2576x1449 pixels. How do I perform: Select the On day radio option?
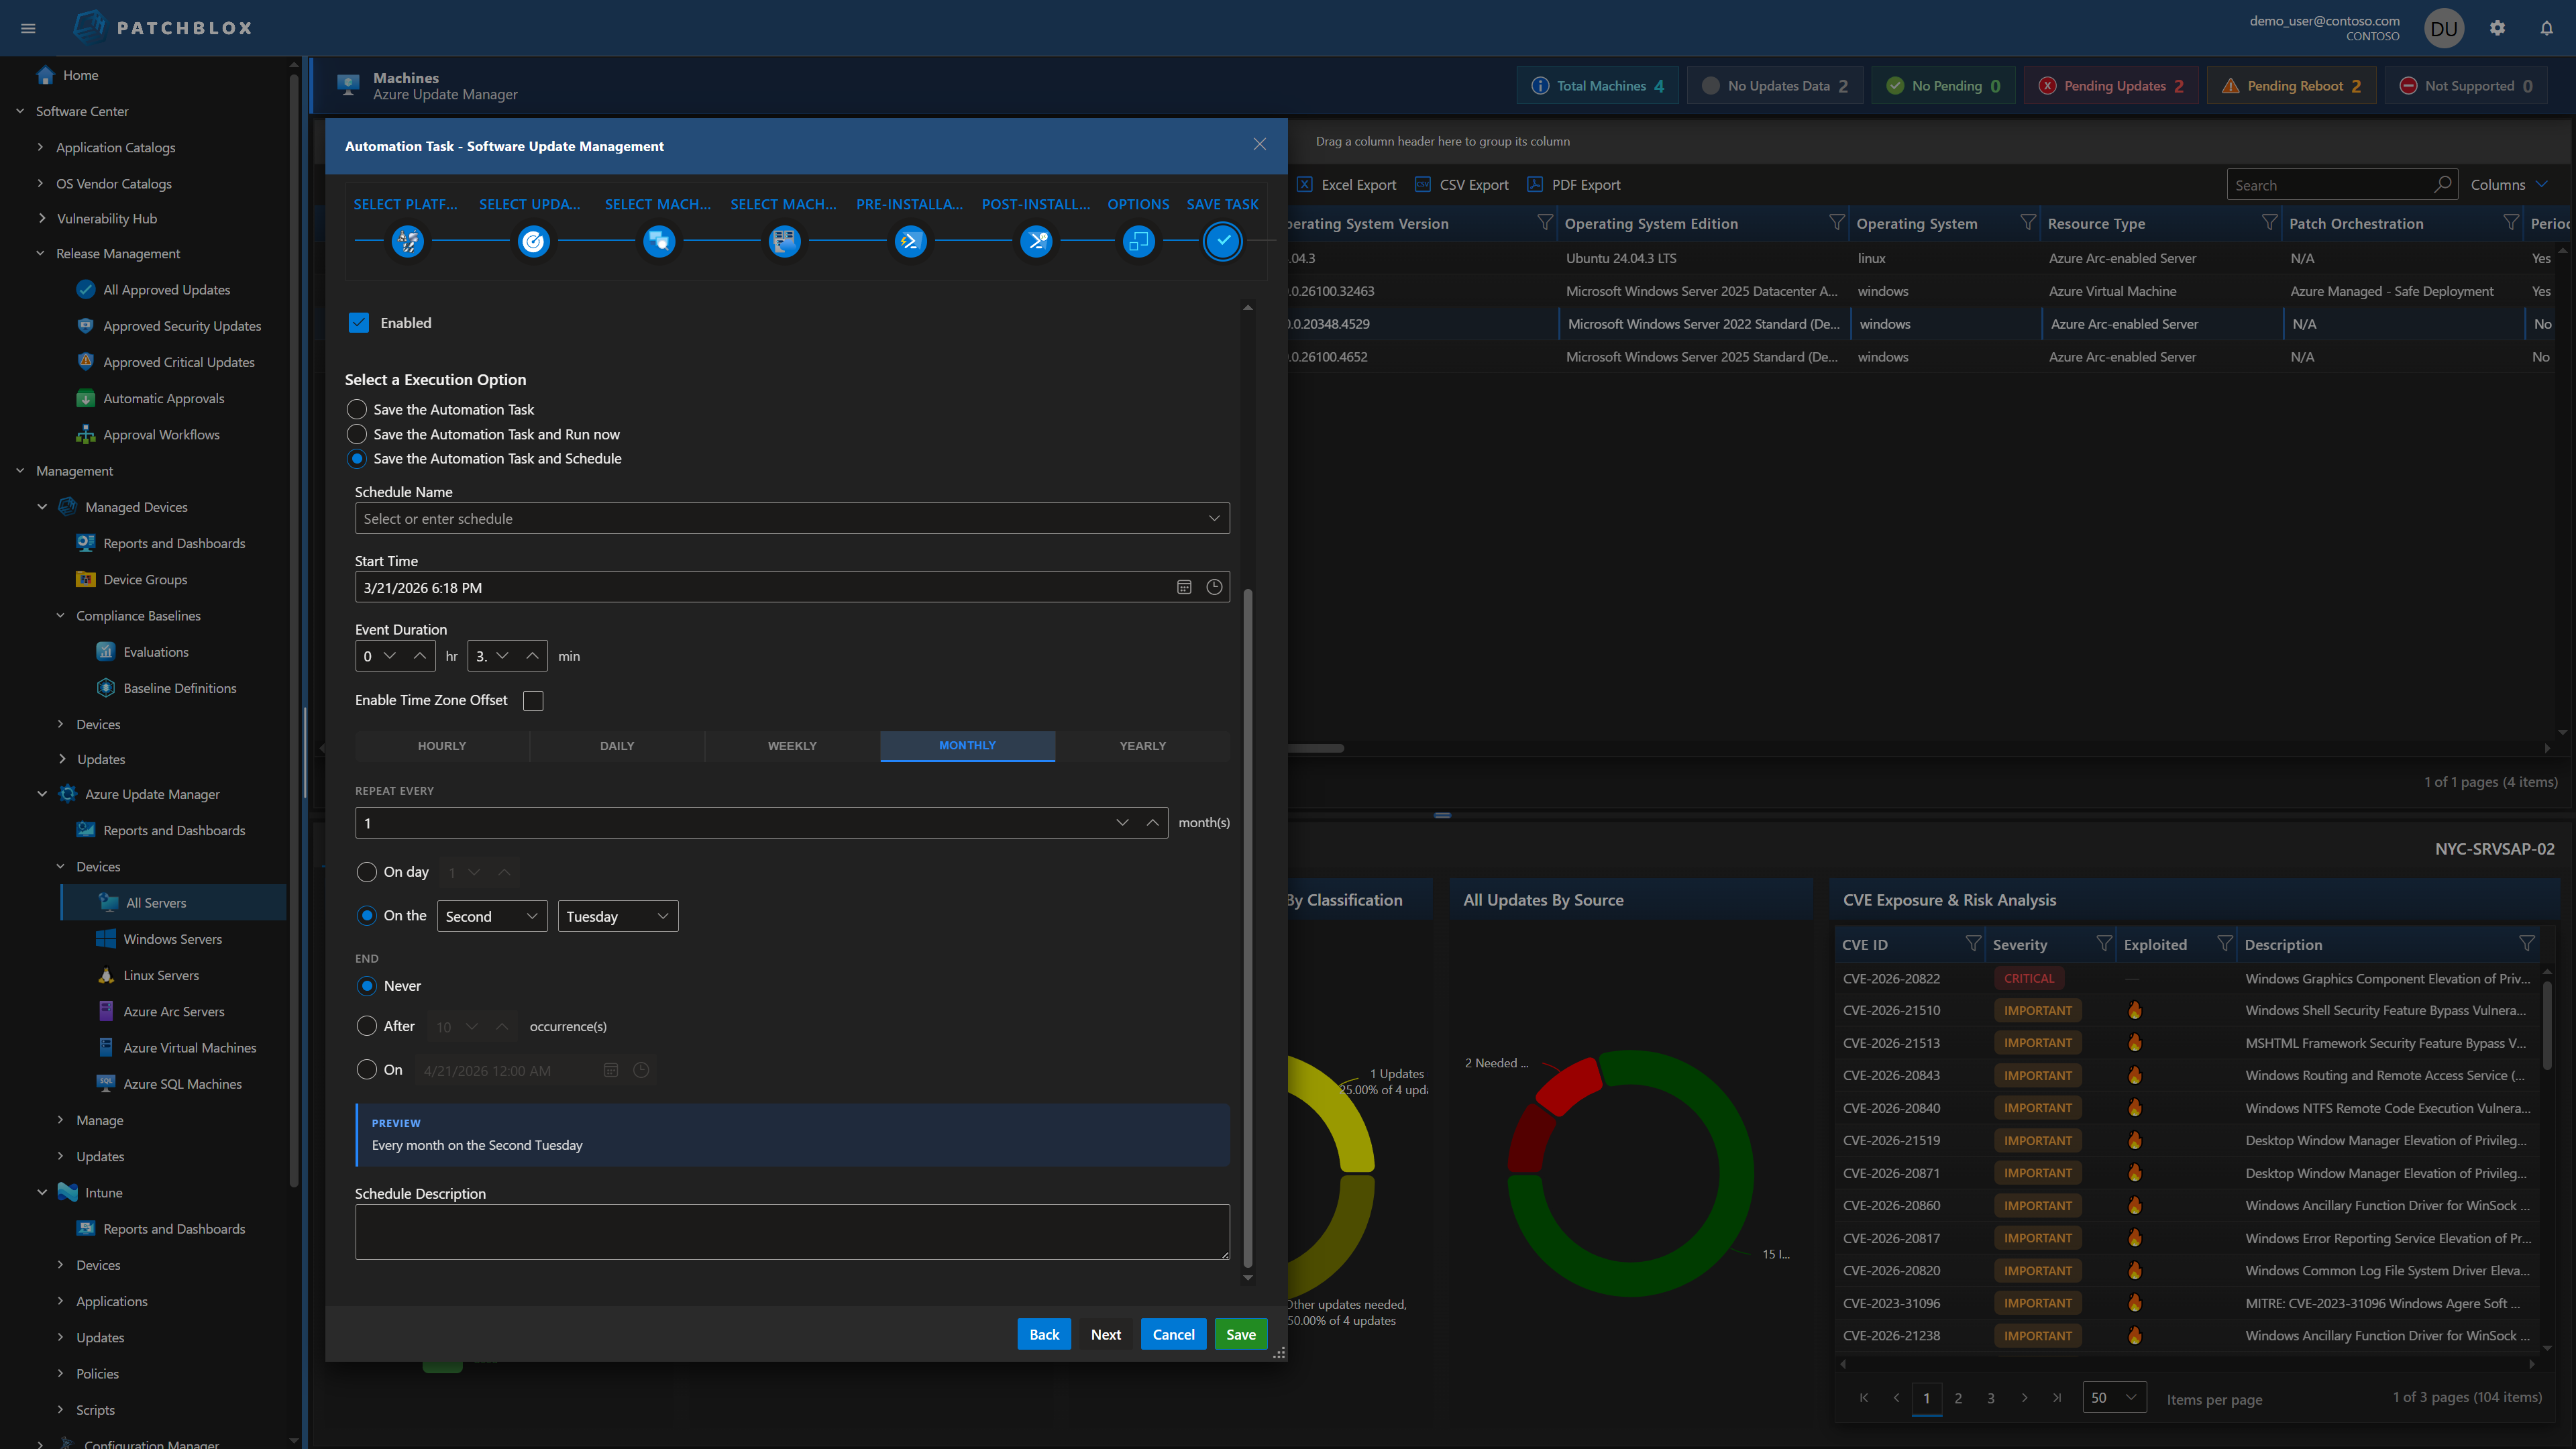(x=367, y=872)
